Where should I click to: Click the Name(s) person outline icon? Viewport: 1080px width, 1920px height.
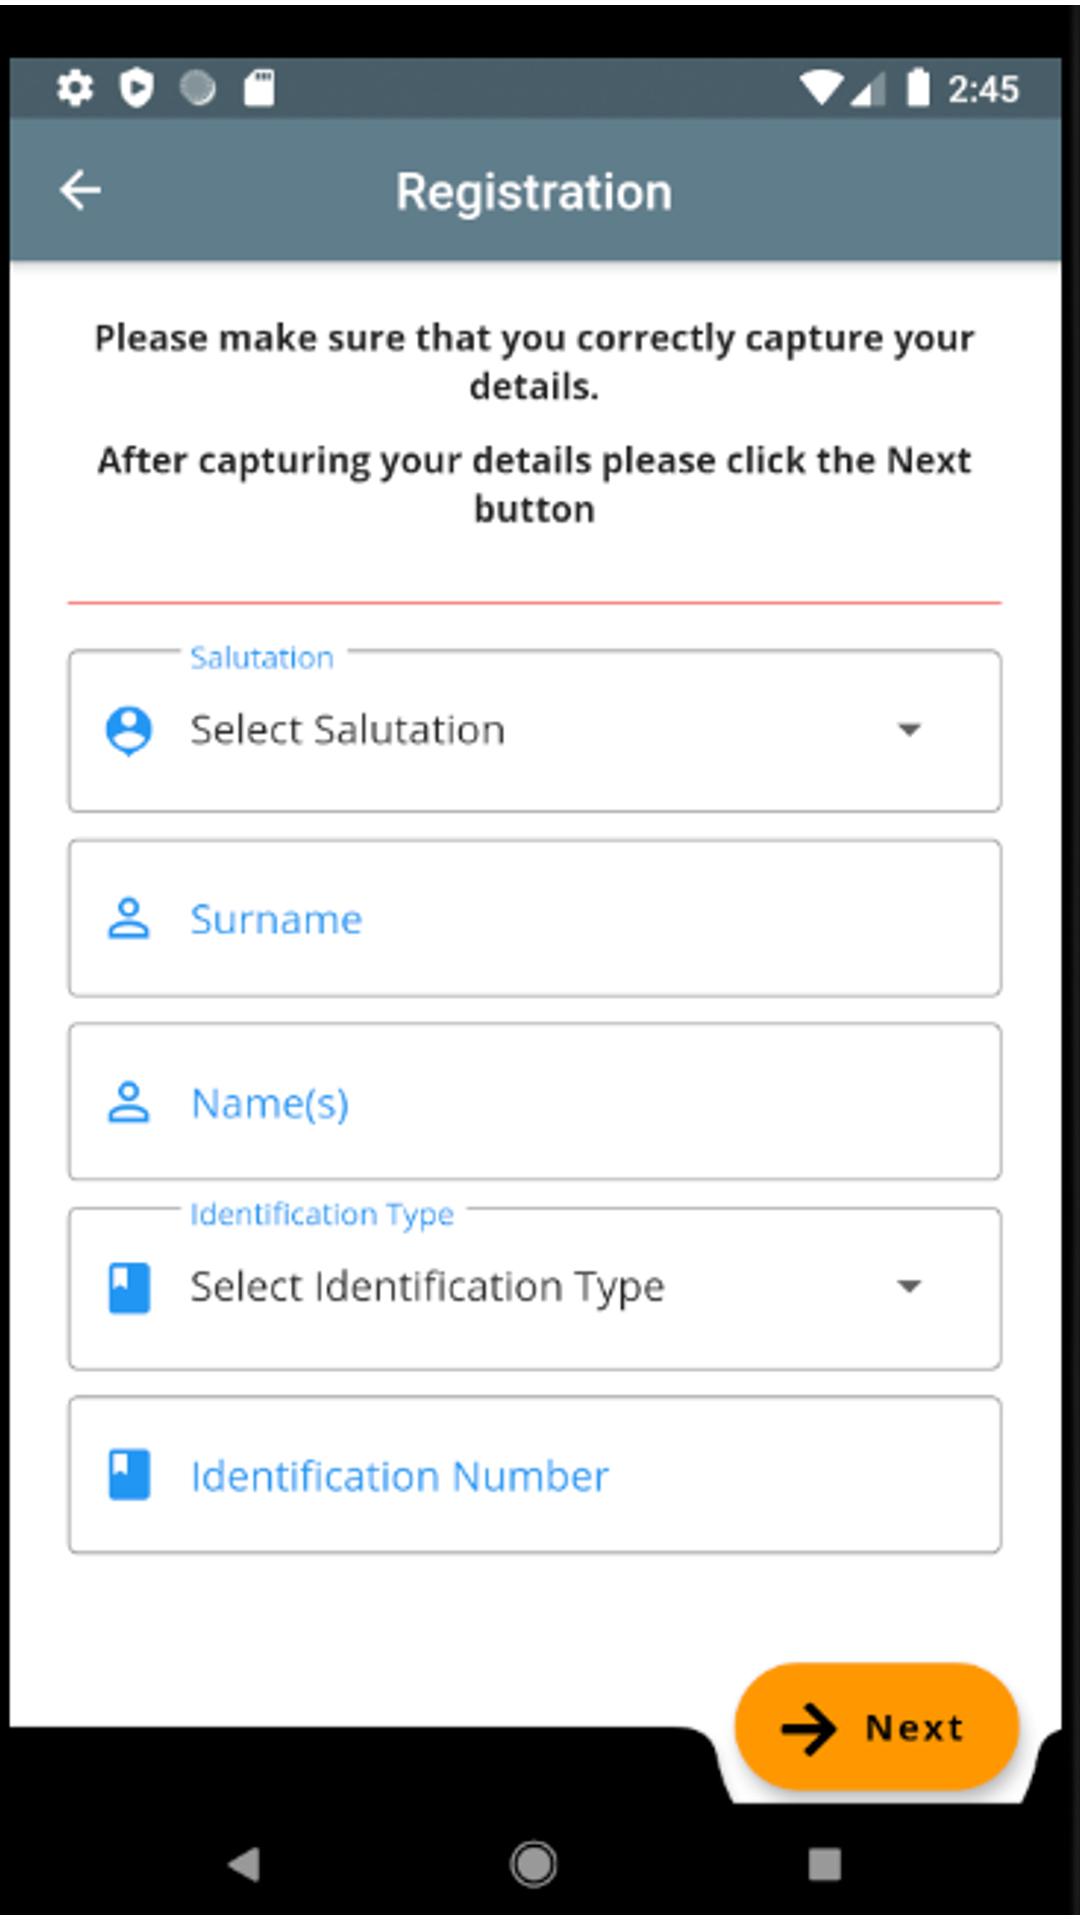point(129,1102)
